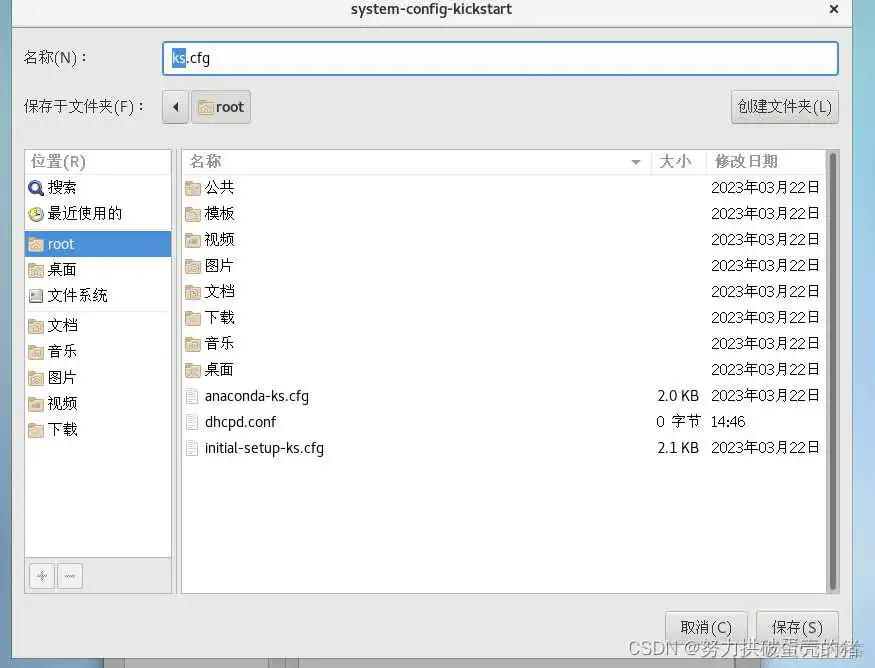Select the 搜索 search entry in sidebar
The width and height of the screenshot is (875, 668).
click(60, 189)
